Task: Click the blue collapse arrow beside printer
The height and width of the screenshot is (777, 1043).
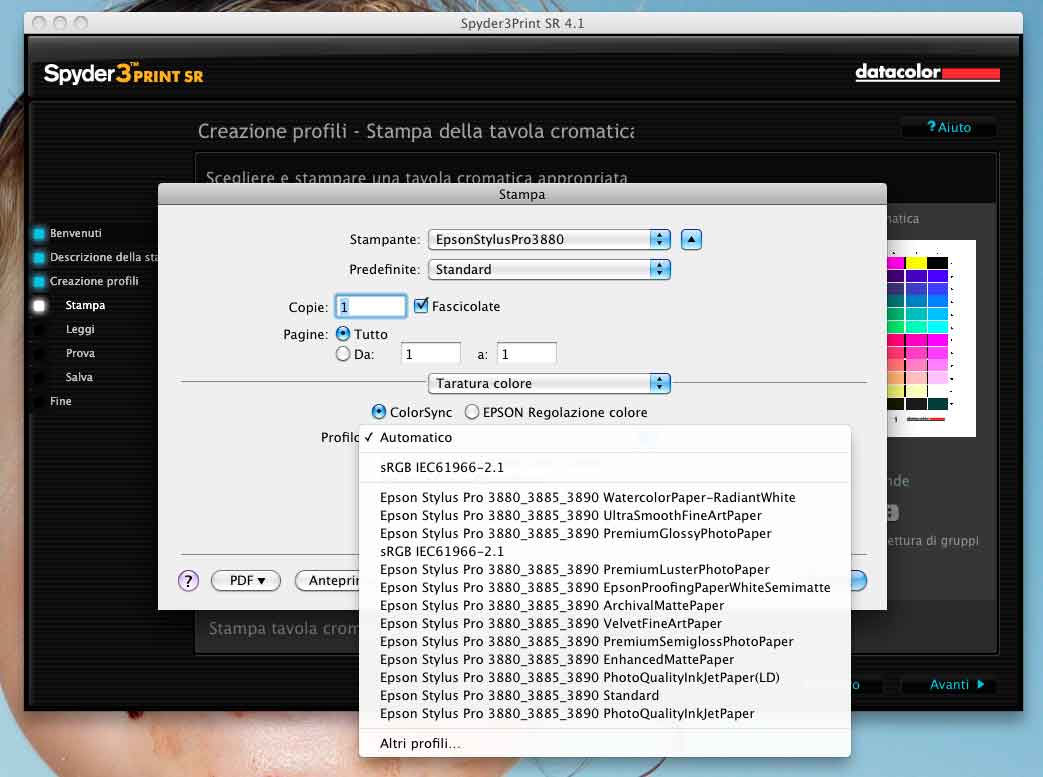Action: tap(692, 240)
